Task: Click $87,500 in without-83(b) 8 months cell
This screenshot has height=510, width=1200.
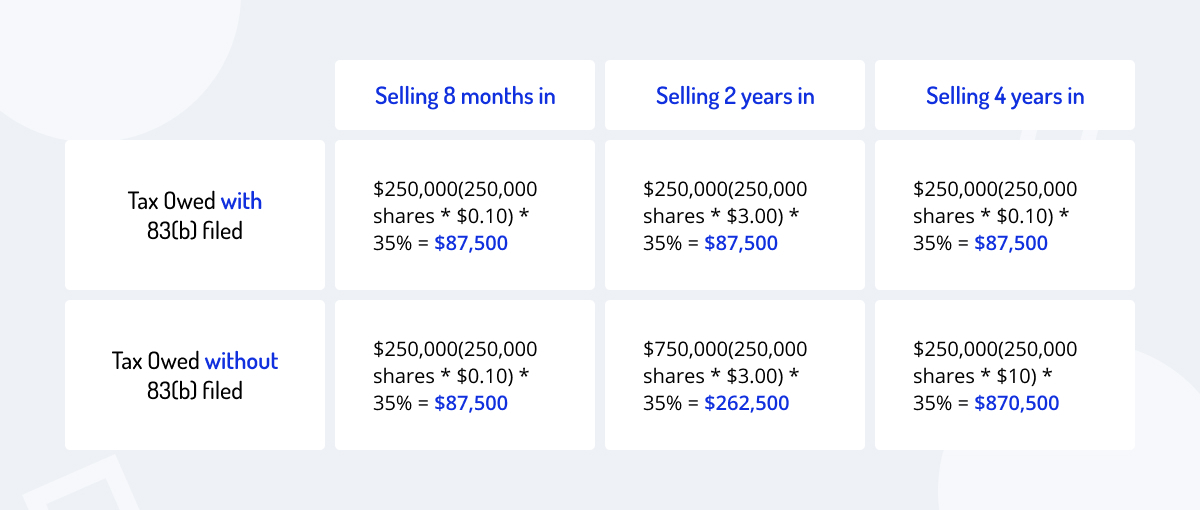Action: [x=471, y=403]
